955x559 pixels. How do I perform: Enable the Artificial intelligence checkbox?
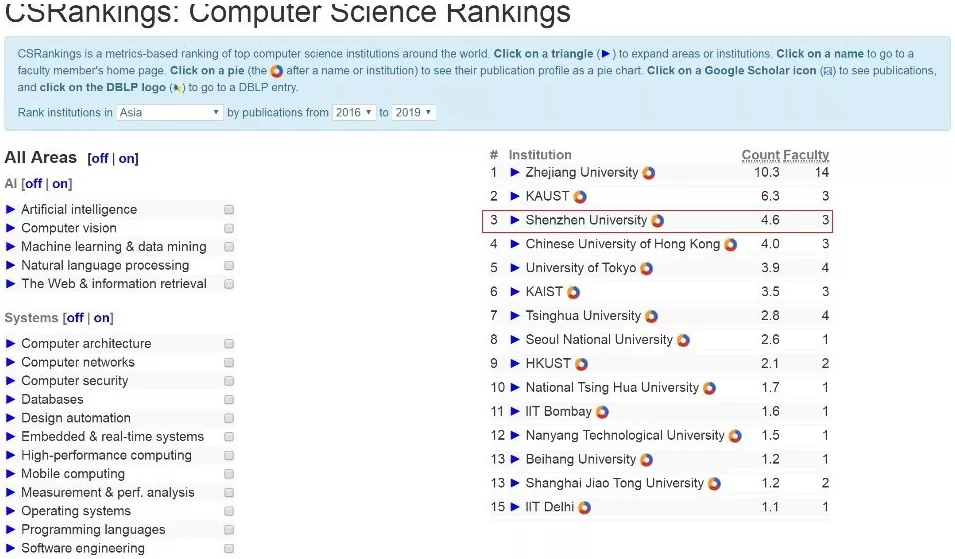pyautogui.click(x=229, y=209)
